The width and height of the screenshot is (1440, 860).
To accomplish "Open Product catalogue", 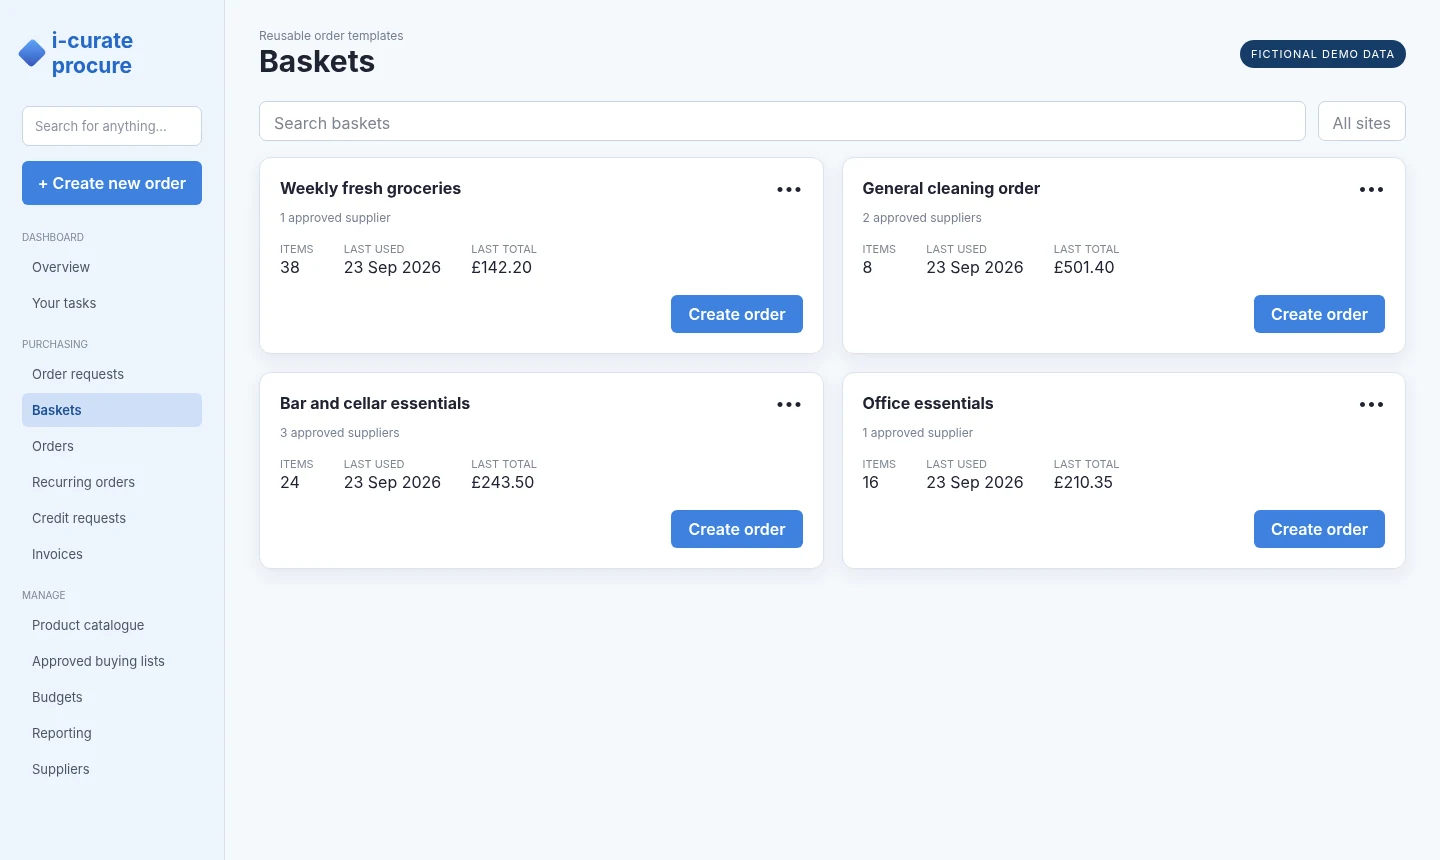I will [x=112, y=625].
